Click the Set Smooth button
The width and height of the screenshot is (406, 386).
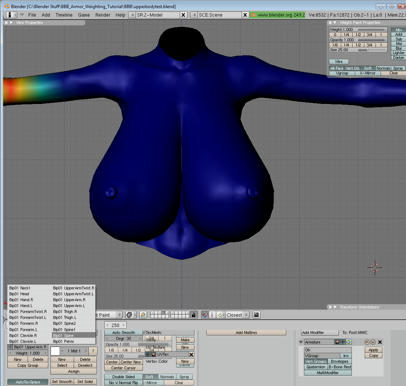point(62,382)
